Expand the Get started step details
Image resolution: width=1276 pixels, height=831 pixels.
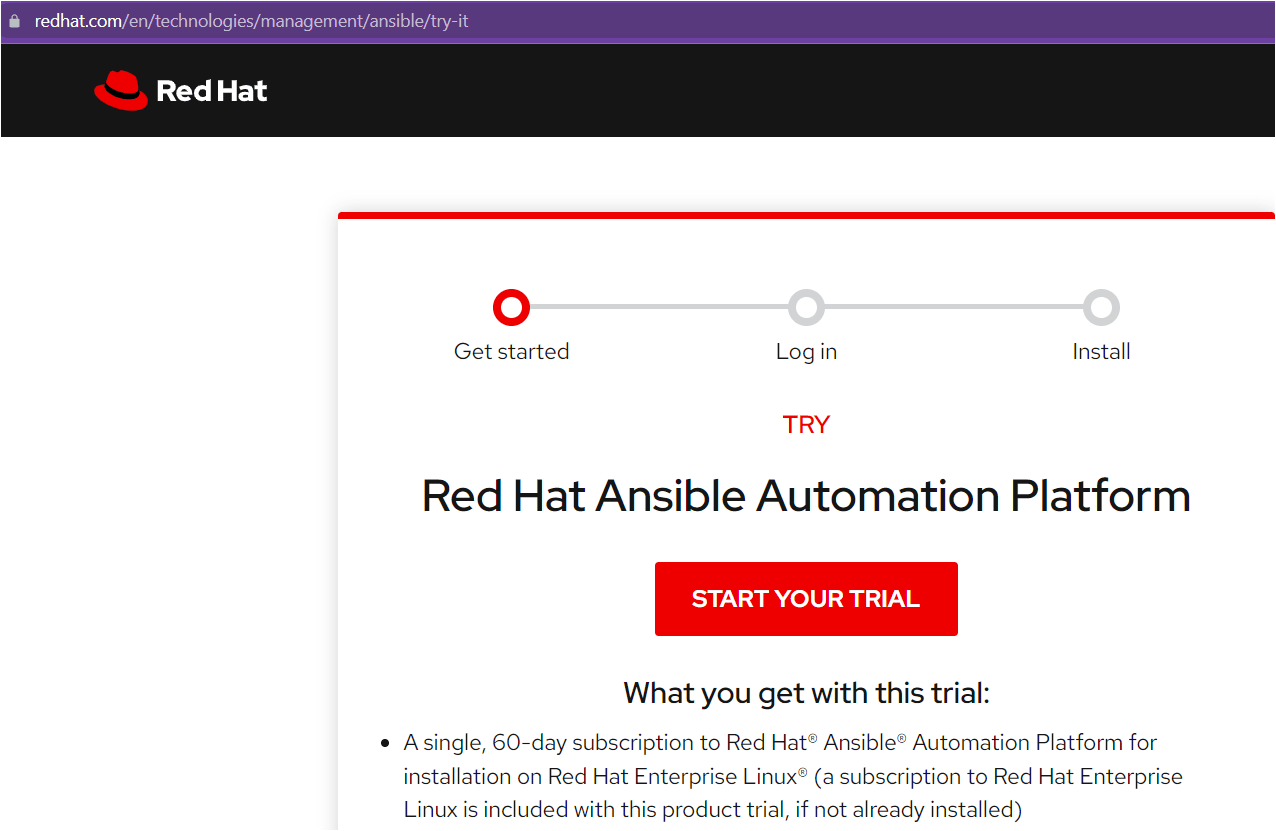pos(511,351)
